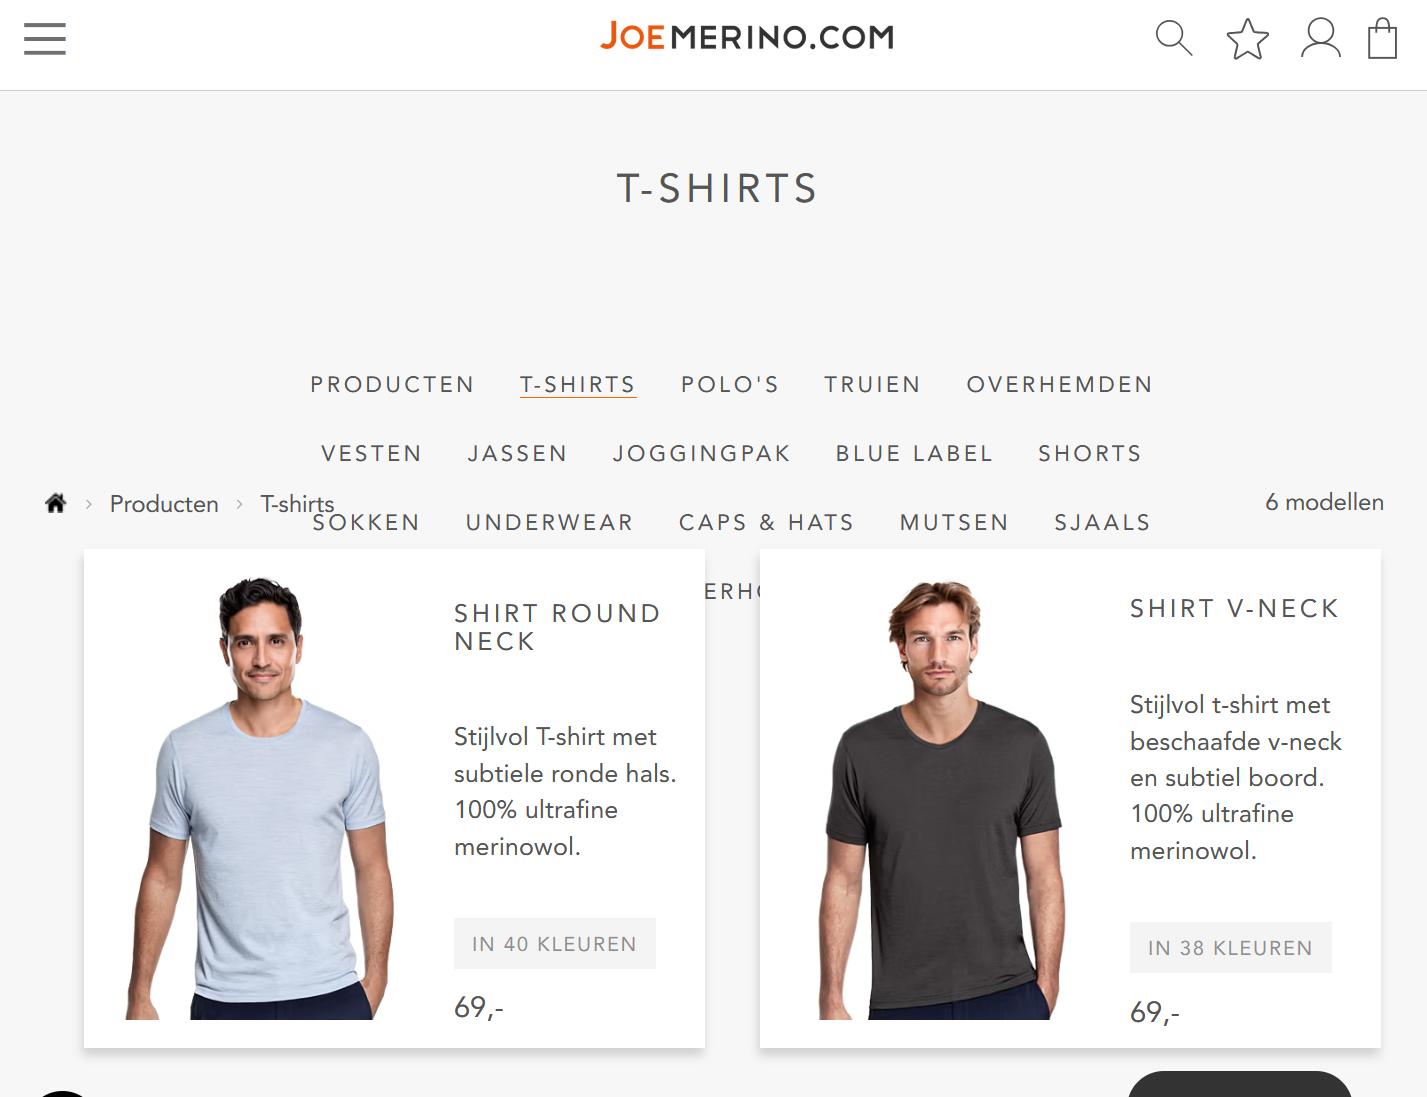
Task: Open the account profile icon
Action: click(x=1320, y=38)
